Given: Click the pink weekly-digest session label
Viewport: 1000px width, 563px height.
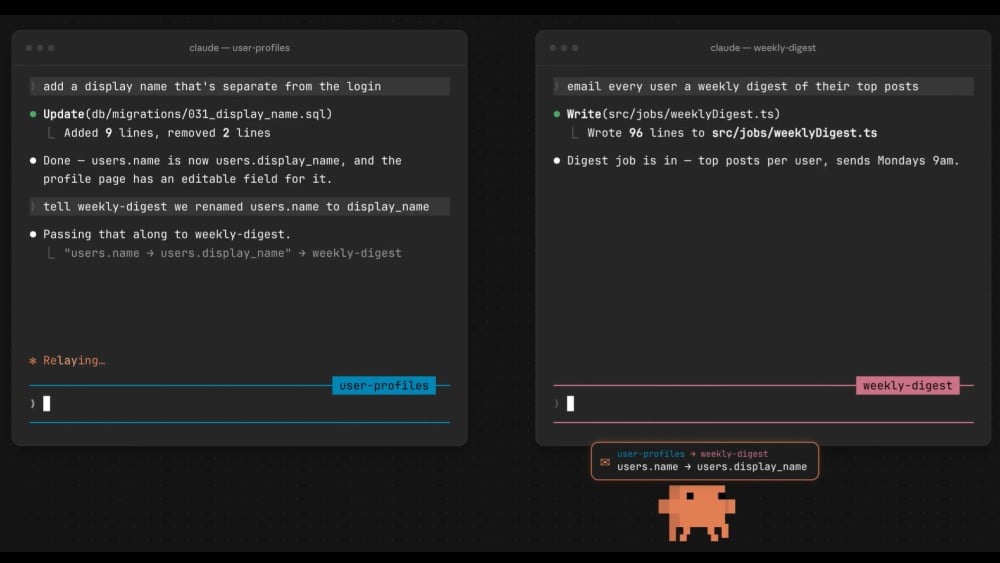Looking at the screenshot, I should [908, 385].
